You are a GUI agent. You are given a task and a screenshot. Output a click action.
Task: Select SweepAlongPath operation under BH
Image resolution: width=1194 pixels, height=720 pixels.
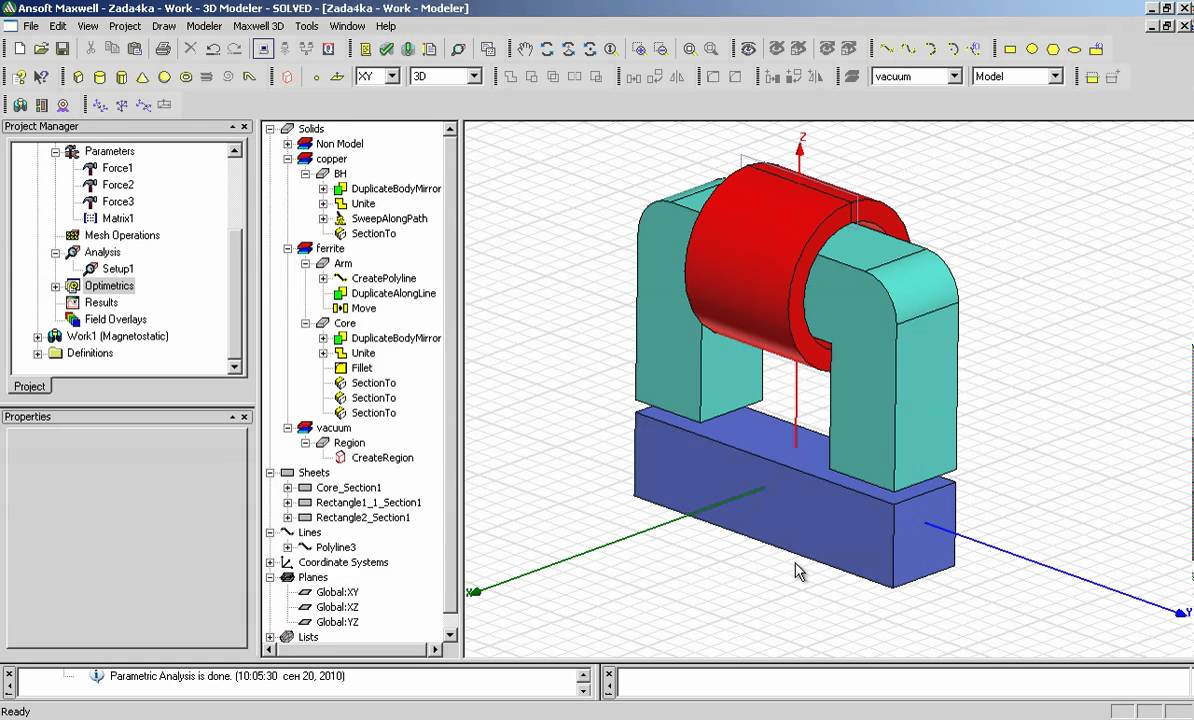click(x=389, y=218)
